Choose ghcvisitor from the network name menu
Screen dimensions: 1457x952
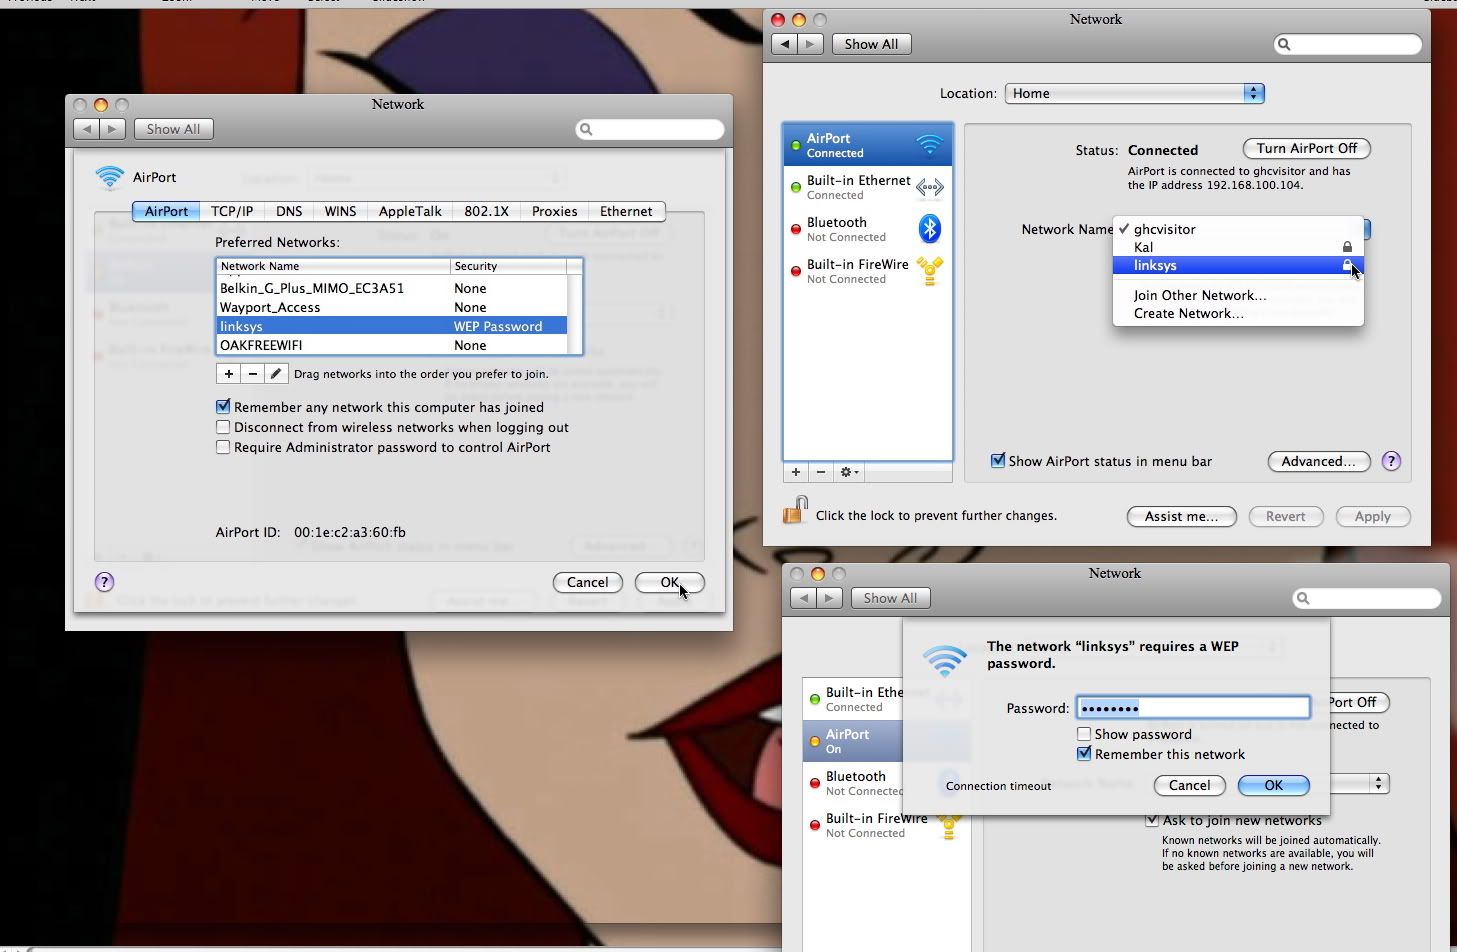(1238, 229)
